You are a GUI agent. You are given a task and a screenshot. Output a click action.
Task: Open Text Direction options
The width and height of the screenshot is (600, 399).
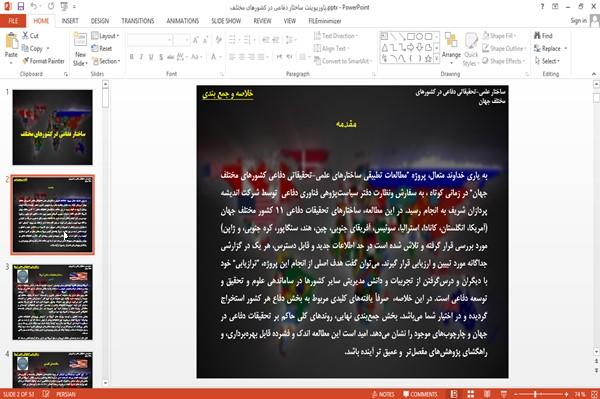coord(335,36)
